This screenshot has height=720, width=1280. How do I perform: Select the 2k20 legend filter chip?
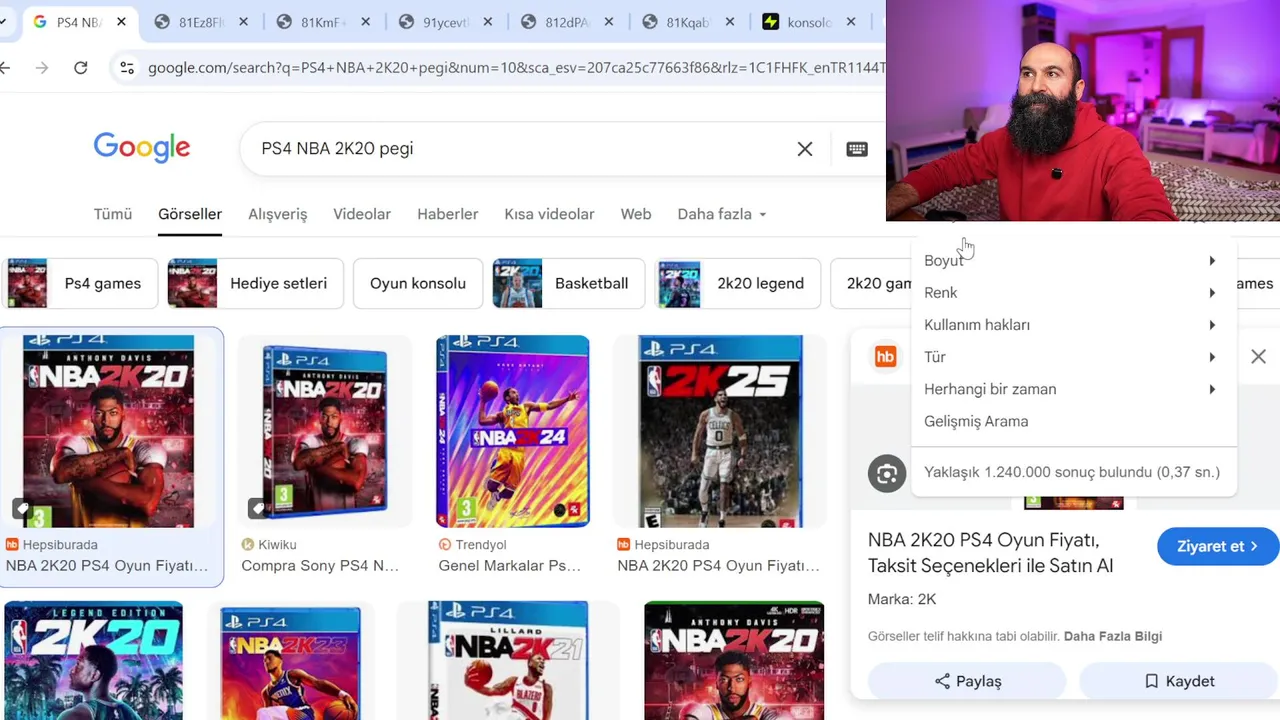[738, 283]
